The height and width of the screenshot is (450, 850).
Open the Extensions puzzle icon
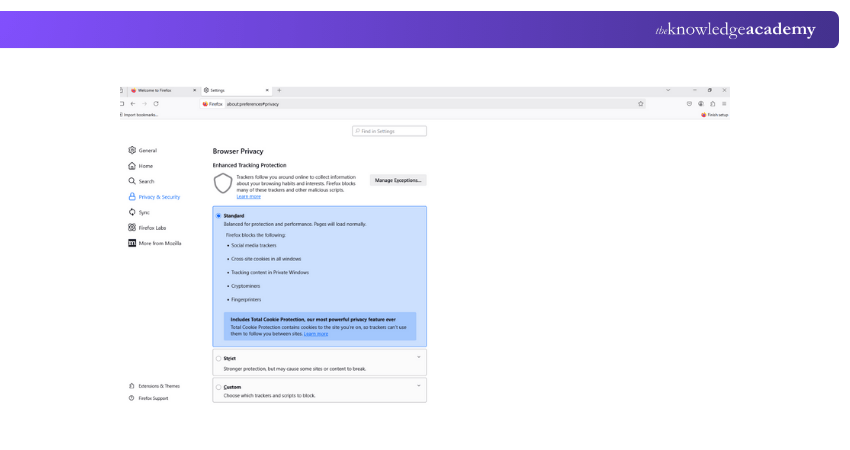[713, 104]
